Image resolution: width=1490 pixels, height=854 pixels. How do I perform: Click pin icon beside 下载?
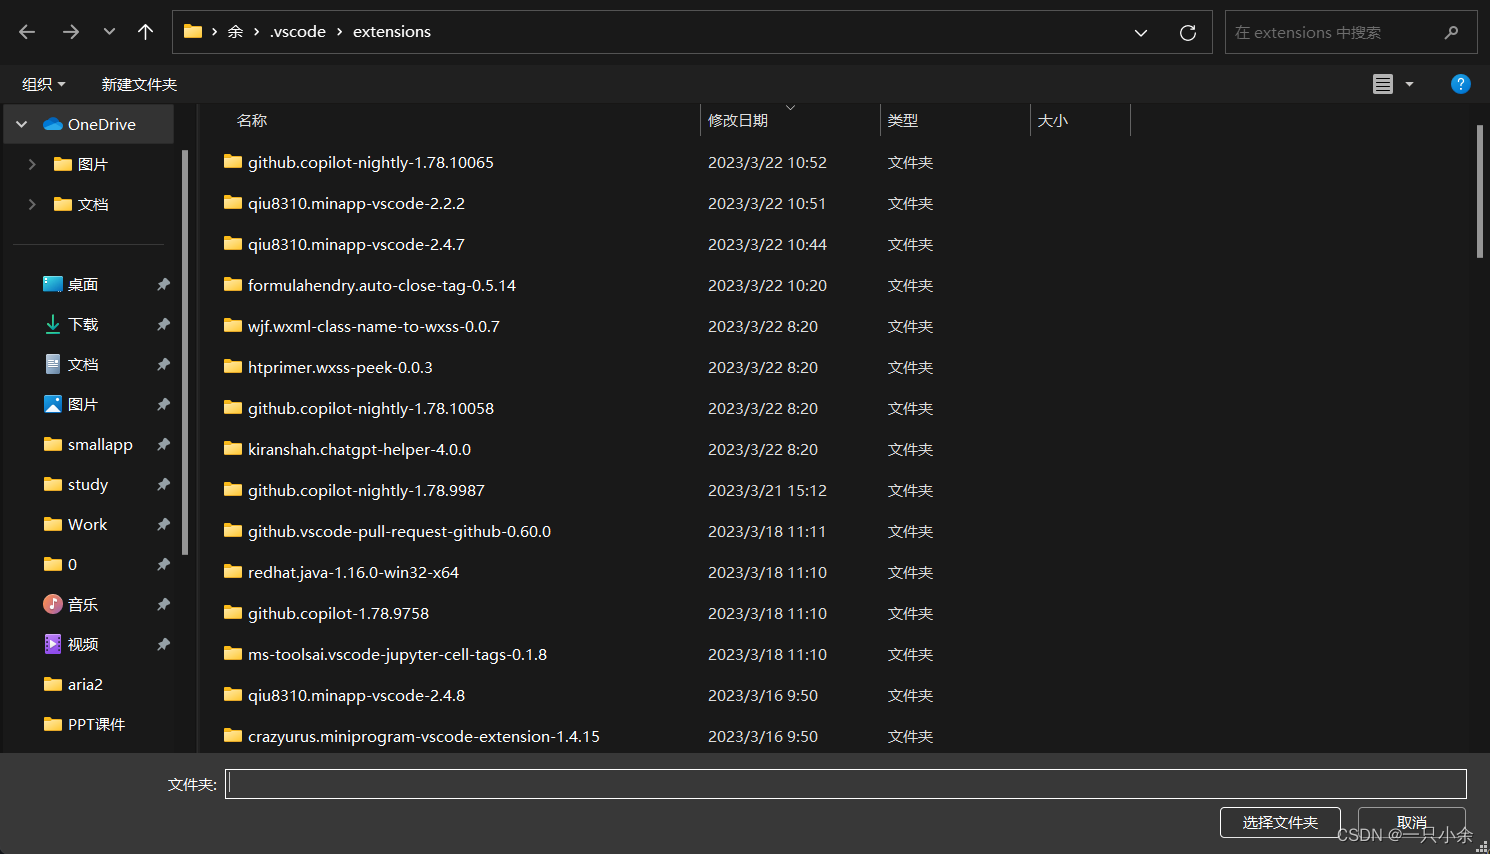coord(163,324)
